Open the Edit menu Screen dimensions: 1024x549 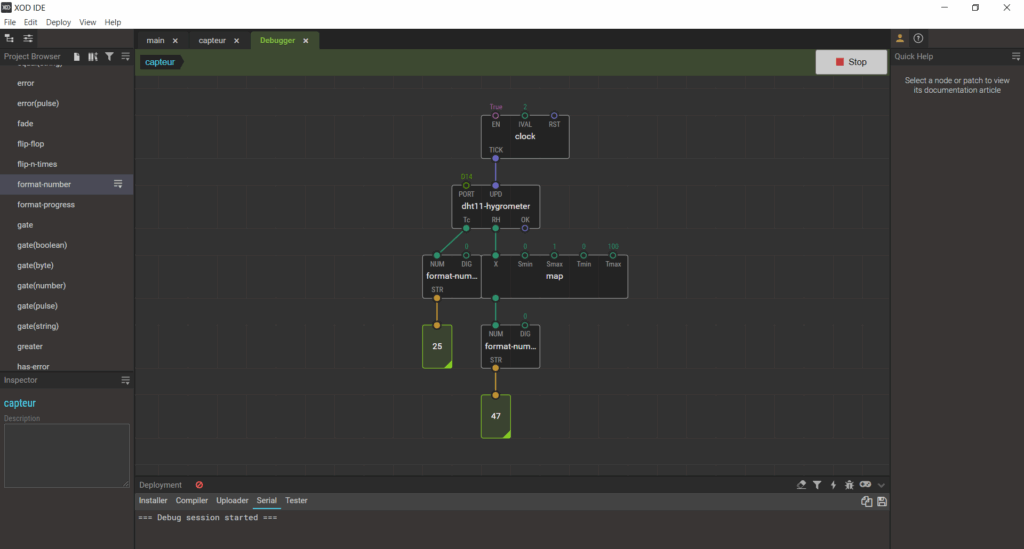31,22
